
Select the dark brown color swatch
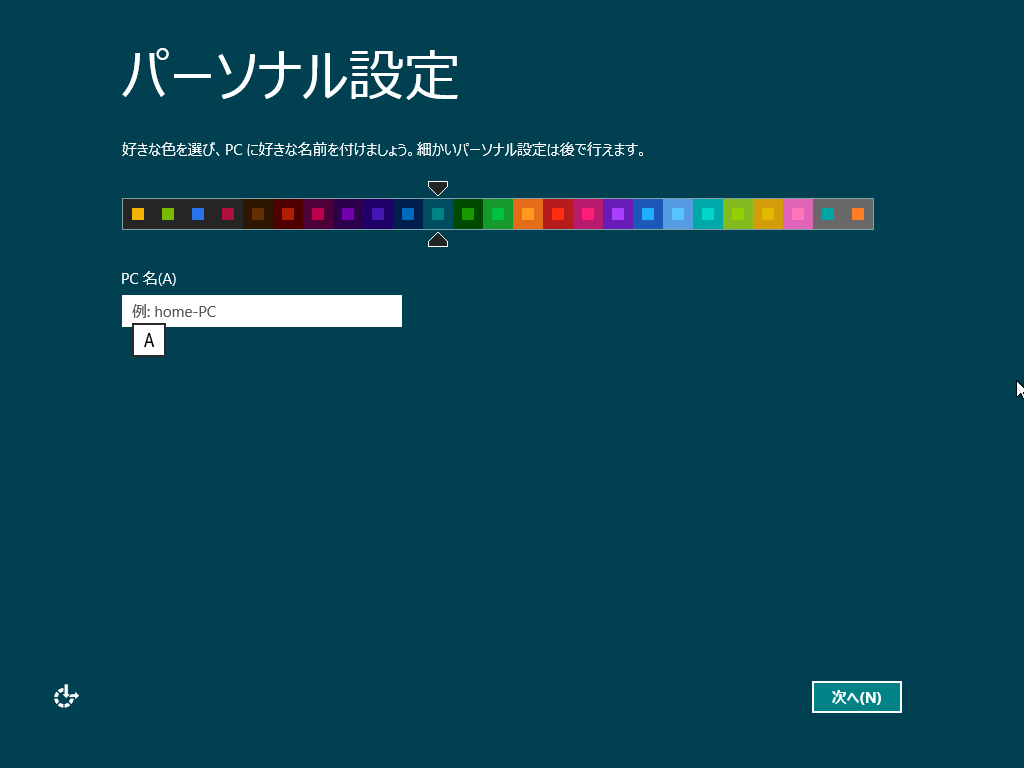pyautogui.click(x=258, y=214)
